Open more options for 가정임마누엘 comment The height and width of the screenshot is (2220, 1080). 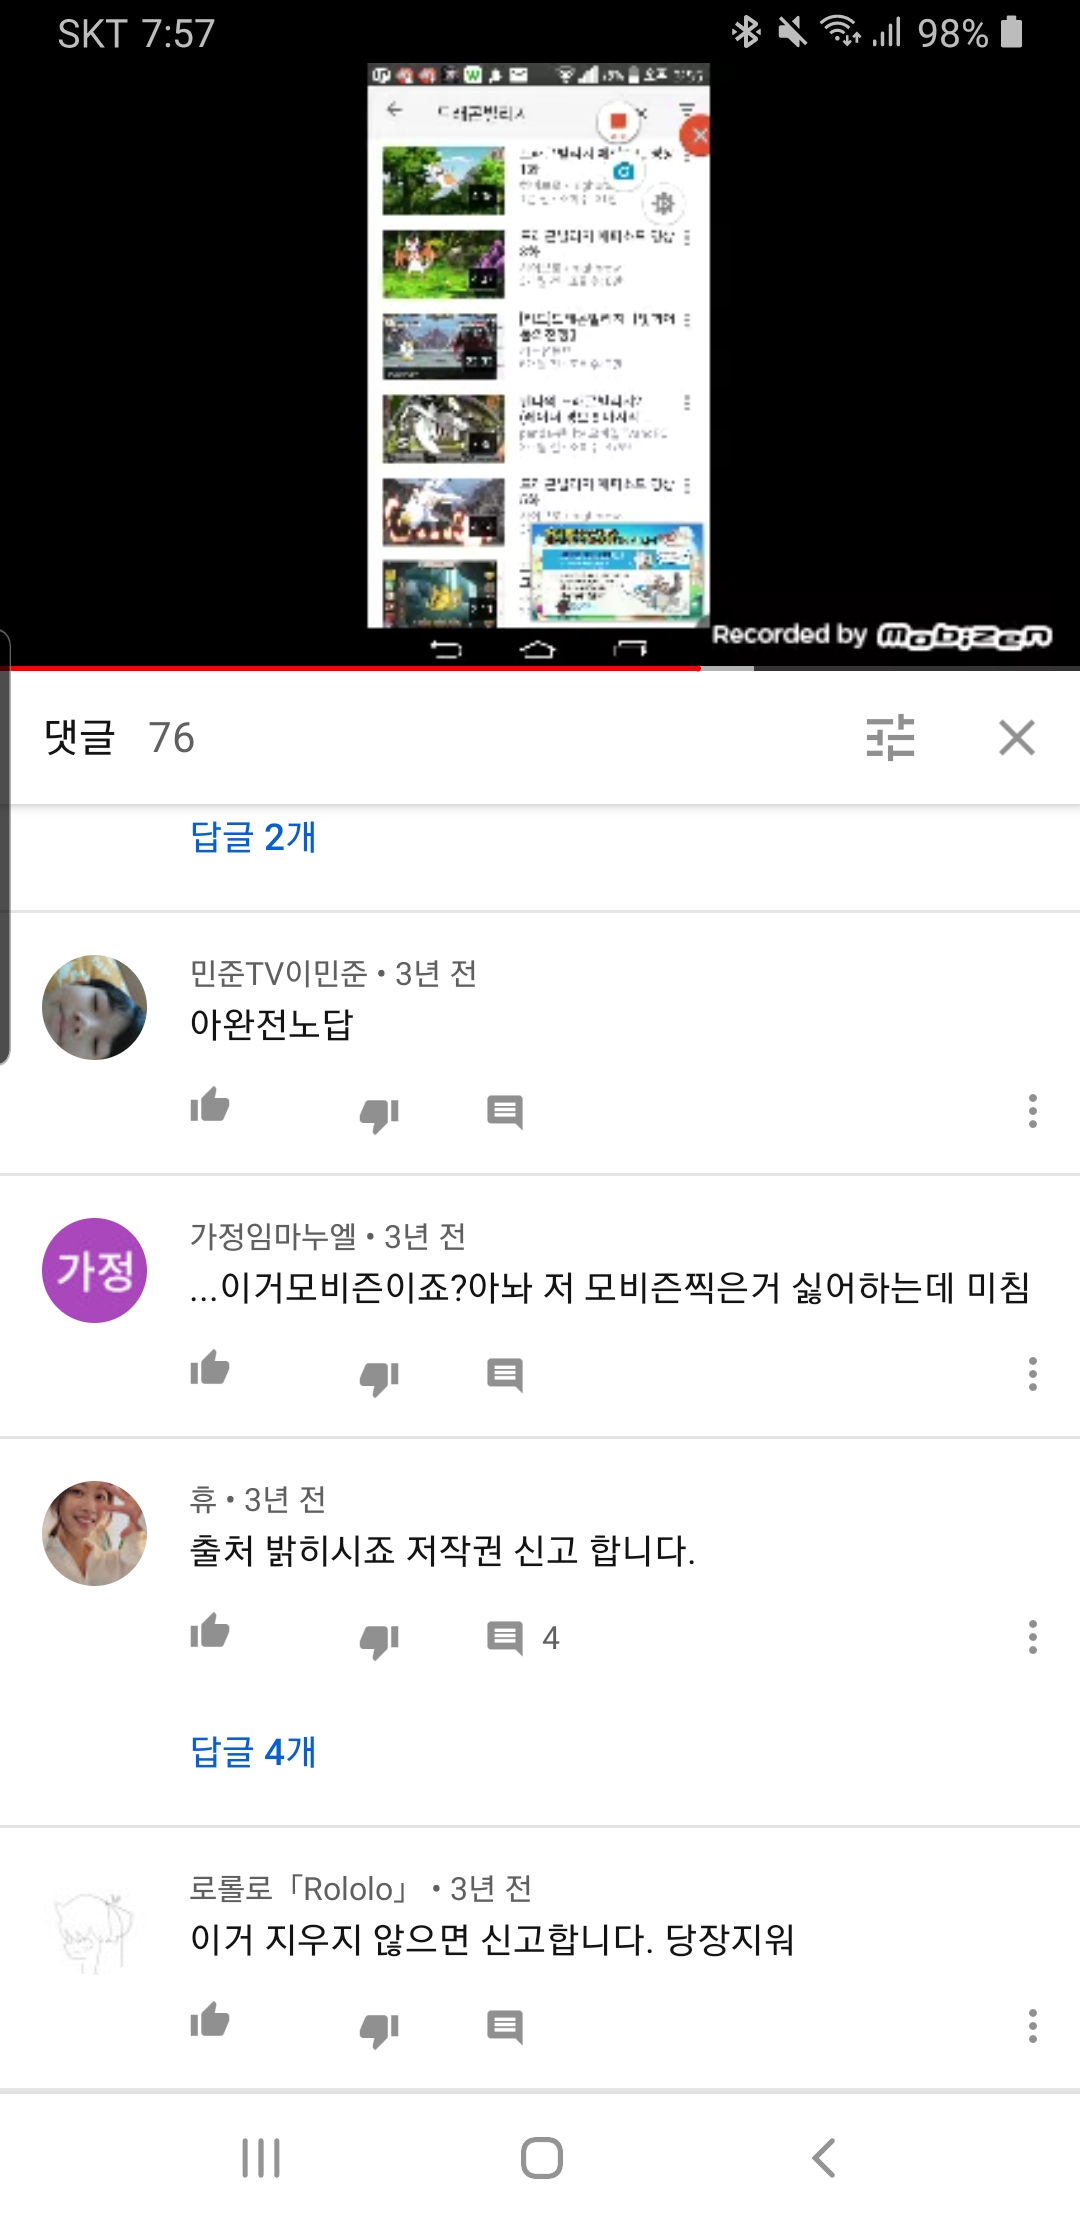click(x=1032, y=1374)
